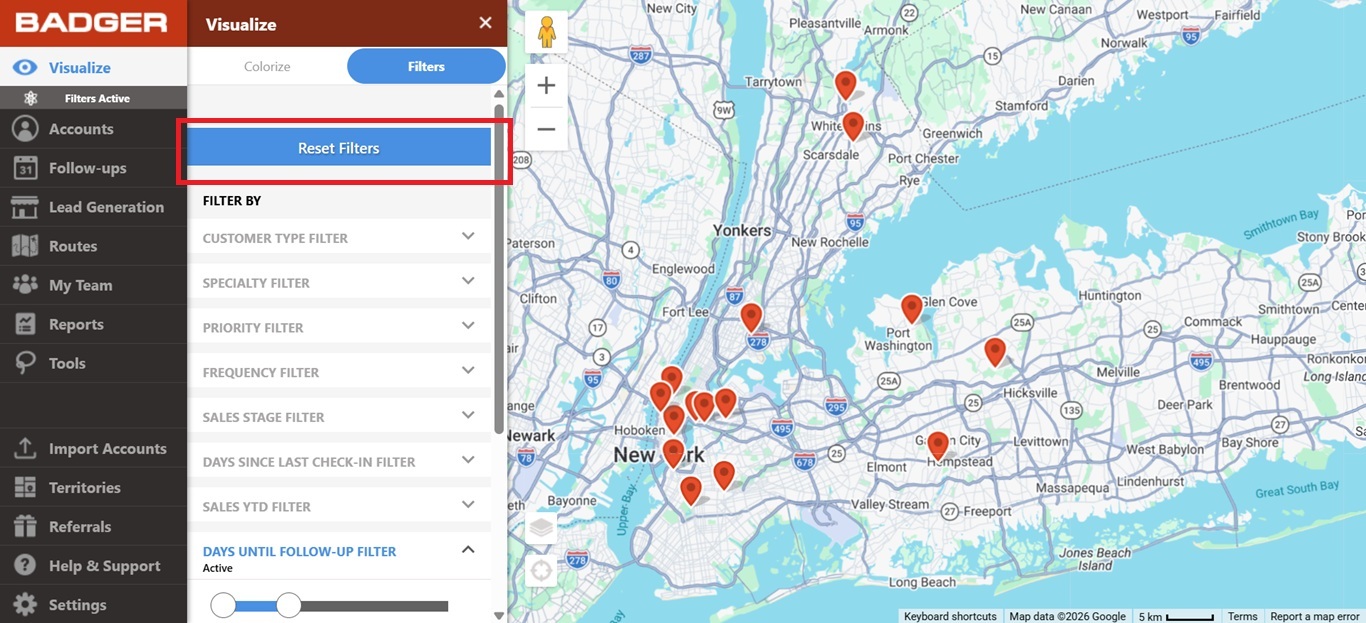Screen dimensions: 1366x623
Task: Open Accounts from the sidebar menu
Action: 93,129
